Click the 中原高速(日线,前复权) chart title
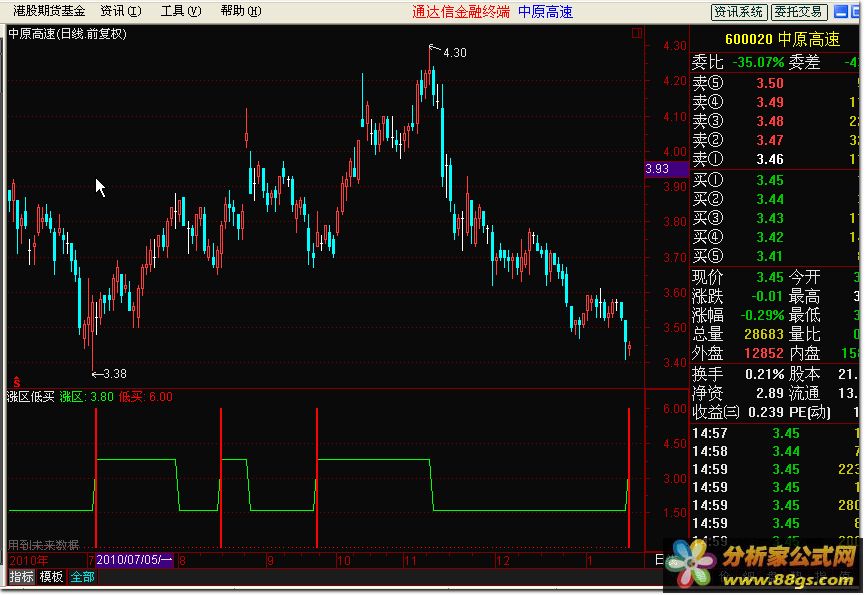865x595 pixels. click(x=67, y=34)
